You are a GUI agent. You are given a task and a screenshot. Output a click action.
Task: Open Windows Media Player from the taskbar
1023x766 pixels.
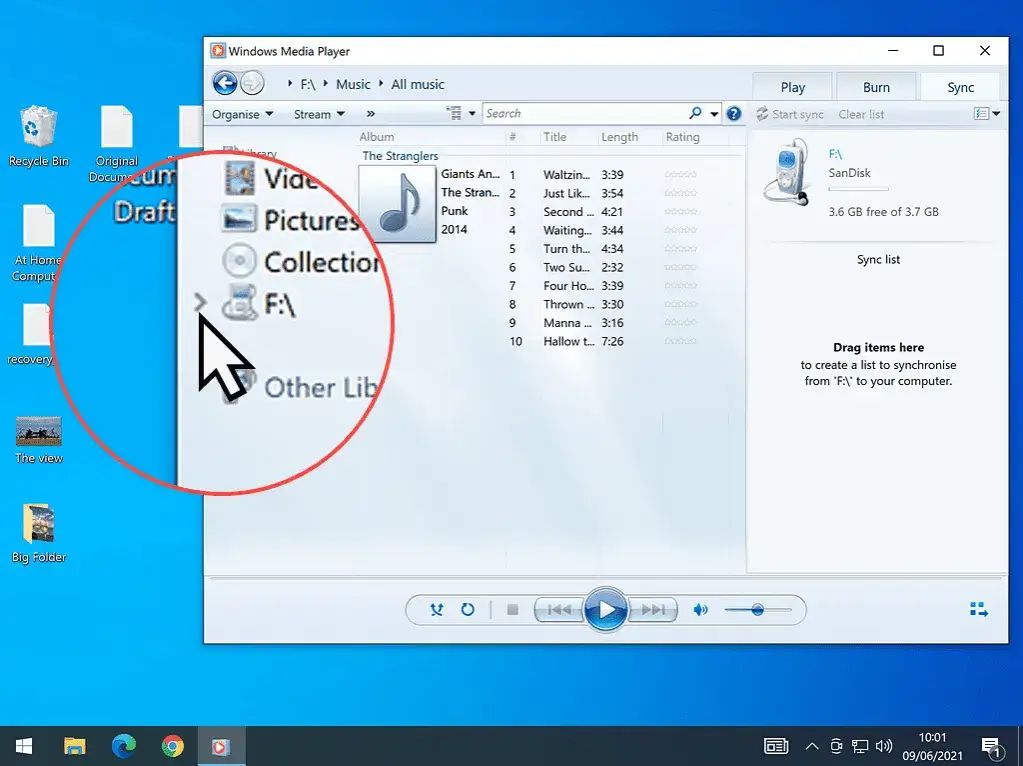click(221, 745)
